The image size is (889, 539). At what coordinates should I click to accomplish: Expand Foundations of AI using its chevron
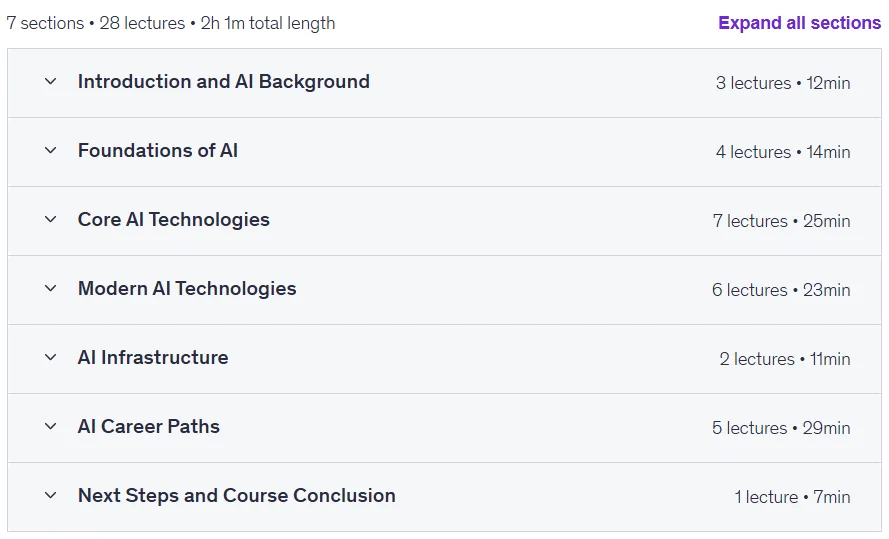[x=50, y=151]
